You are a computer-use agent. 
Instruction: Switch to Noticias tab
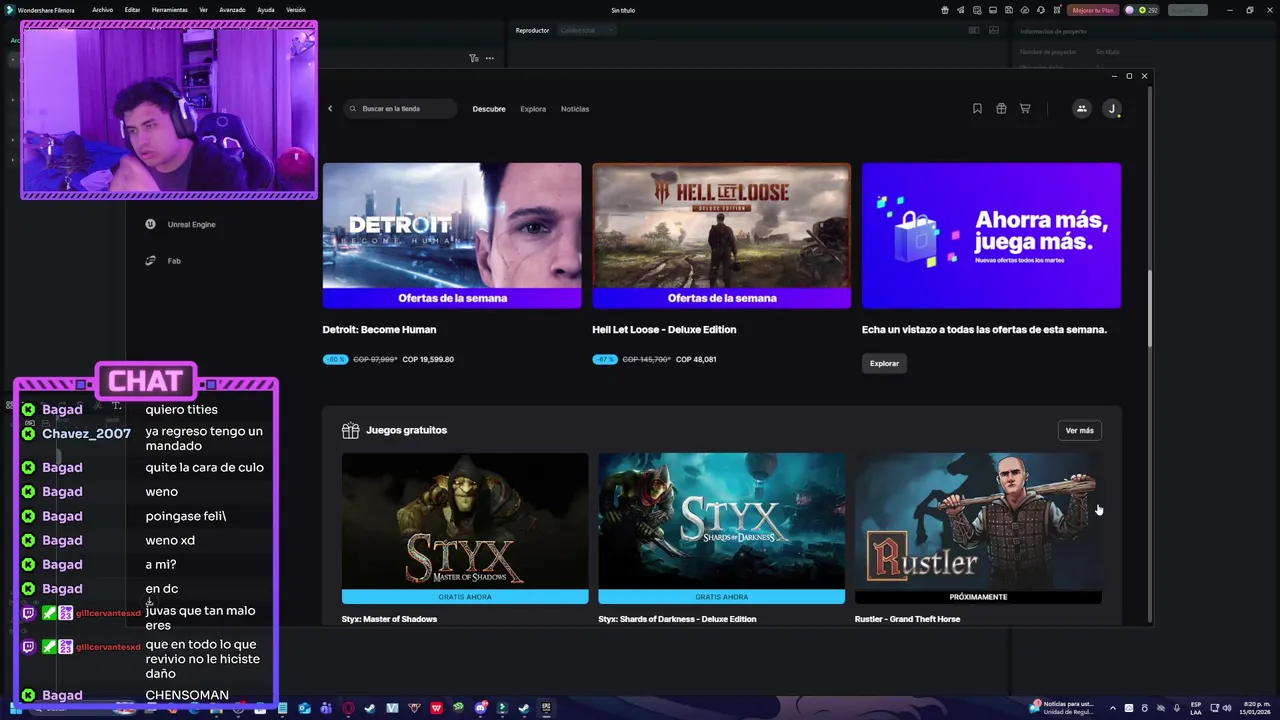575,109
